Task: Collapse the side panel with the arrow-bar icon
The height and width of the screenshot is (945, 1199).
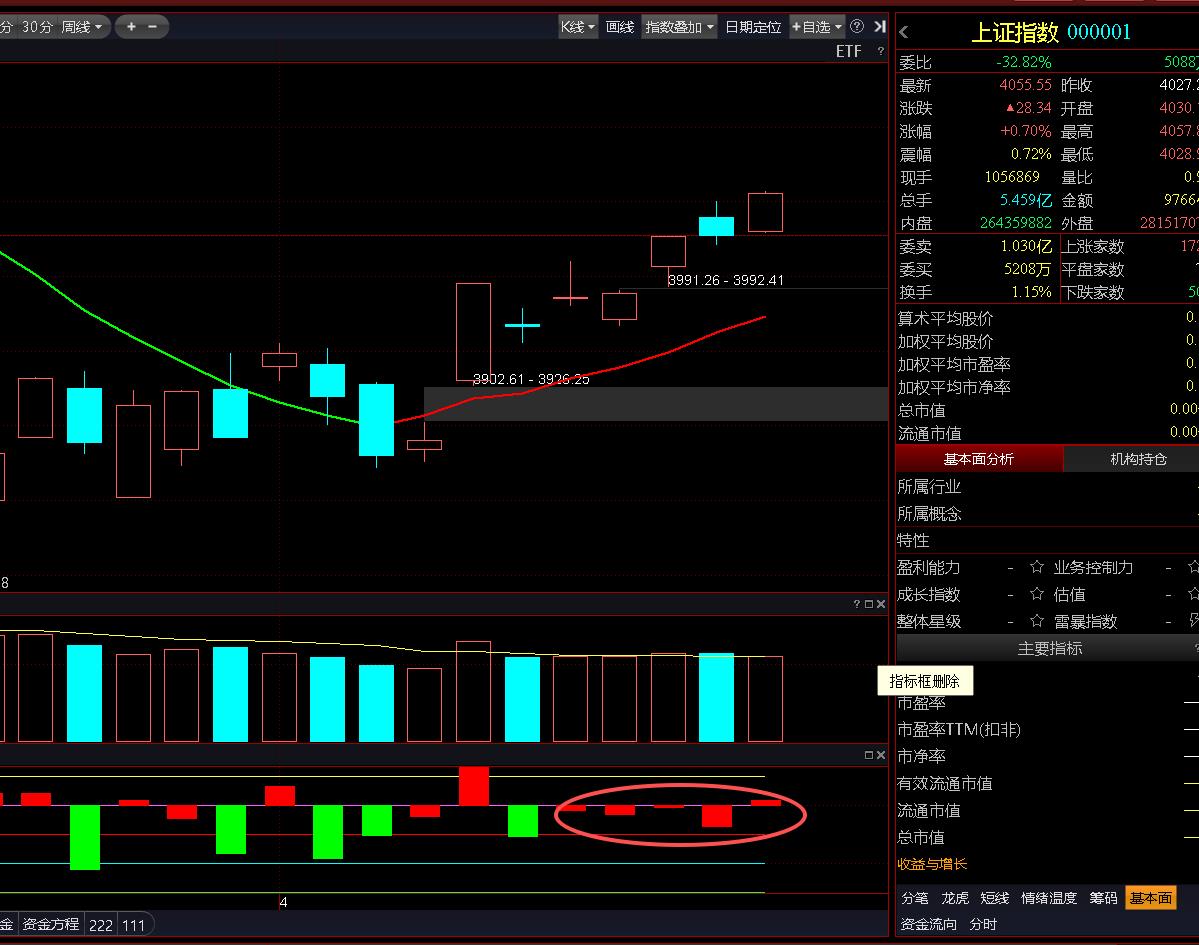Action: click(x=880, y=27)
